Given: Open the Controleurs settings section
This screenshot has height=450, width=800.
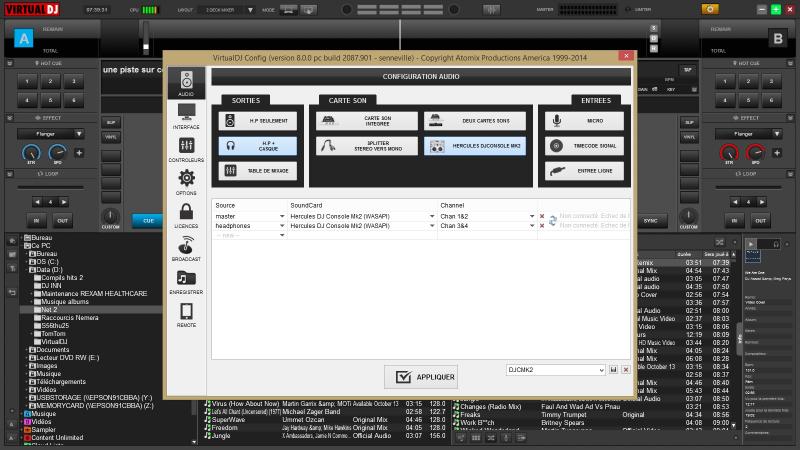Looking at the screenshot, I should click(186, 150).
